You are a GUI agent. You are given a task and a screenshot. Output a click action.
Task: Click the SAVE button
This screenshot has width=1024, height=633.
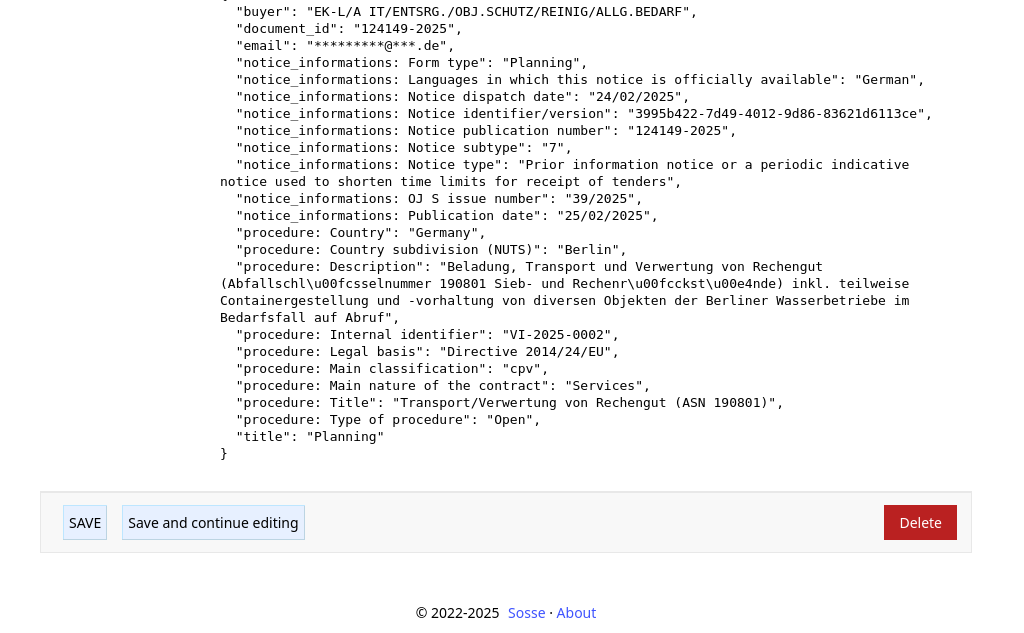coord(85,523)
